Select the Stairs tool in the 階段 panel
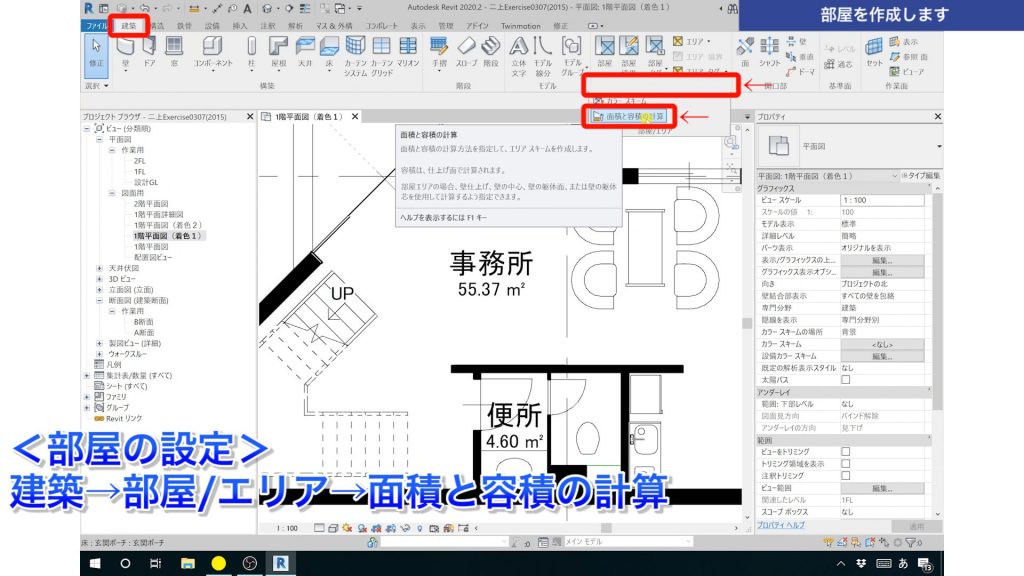Image resolution: width=1024 pixels, height=576 pixels. (489, 48)
